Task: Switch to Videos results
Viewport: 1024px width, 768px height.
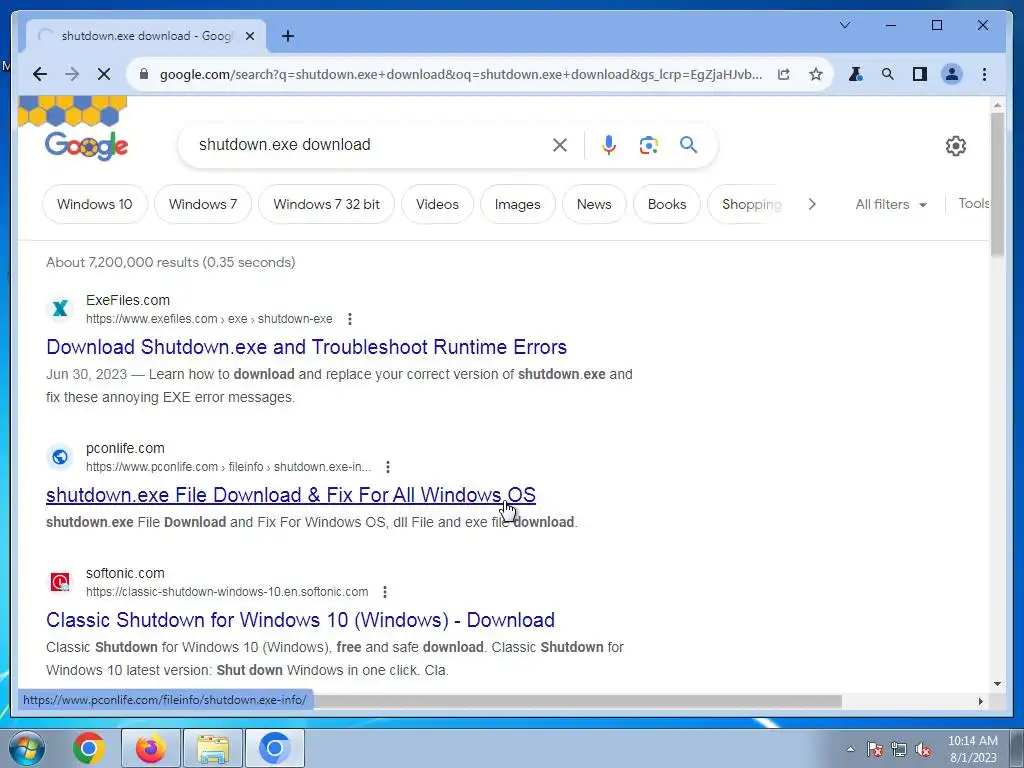Action: coord(438,204)
